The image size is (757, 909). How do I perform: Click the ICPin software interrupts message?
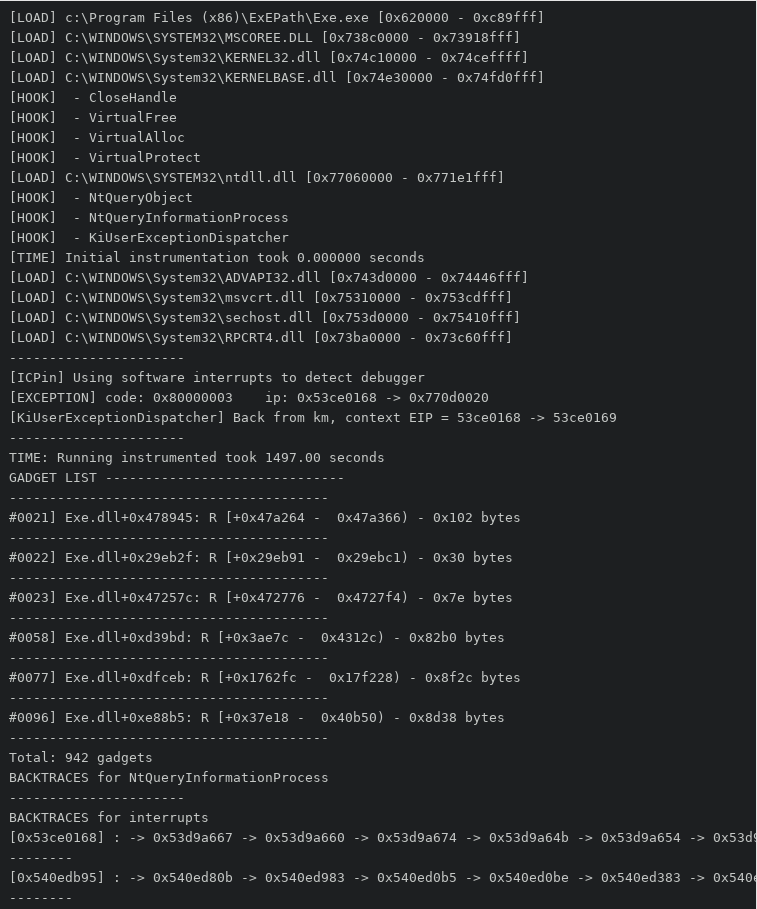click(x=216, y=377)
